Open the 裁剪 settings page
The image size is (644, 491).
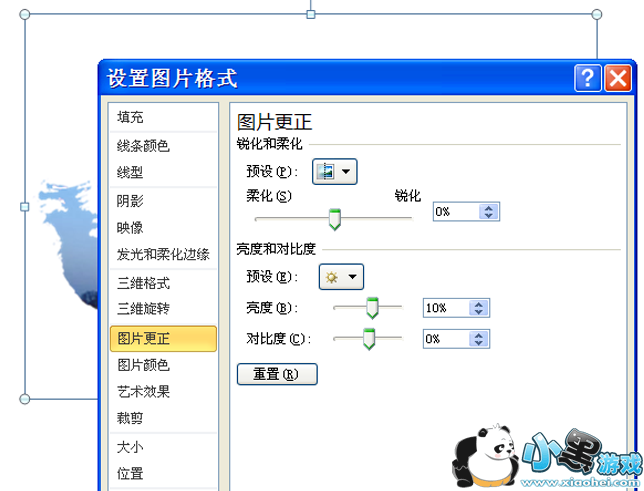click(163, 418)
